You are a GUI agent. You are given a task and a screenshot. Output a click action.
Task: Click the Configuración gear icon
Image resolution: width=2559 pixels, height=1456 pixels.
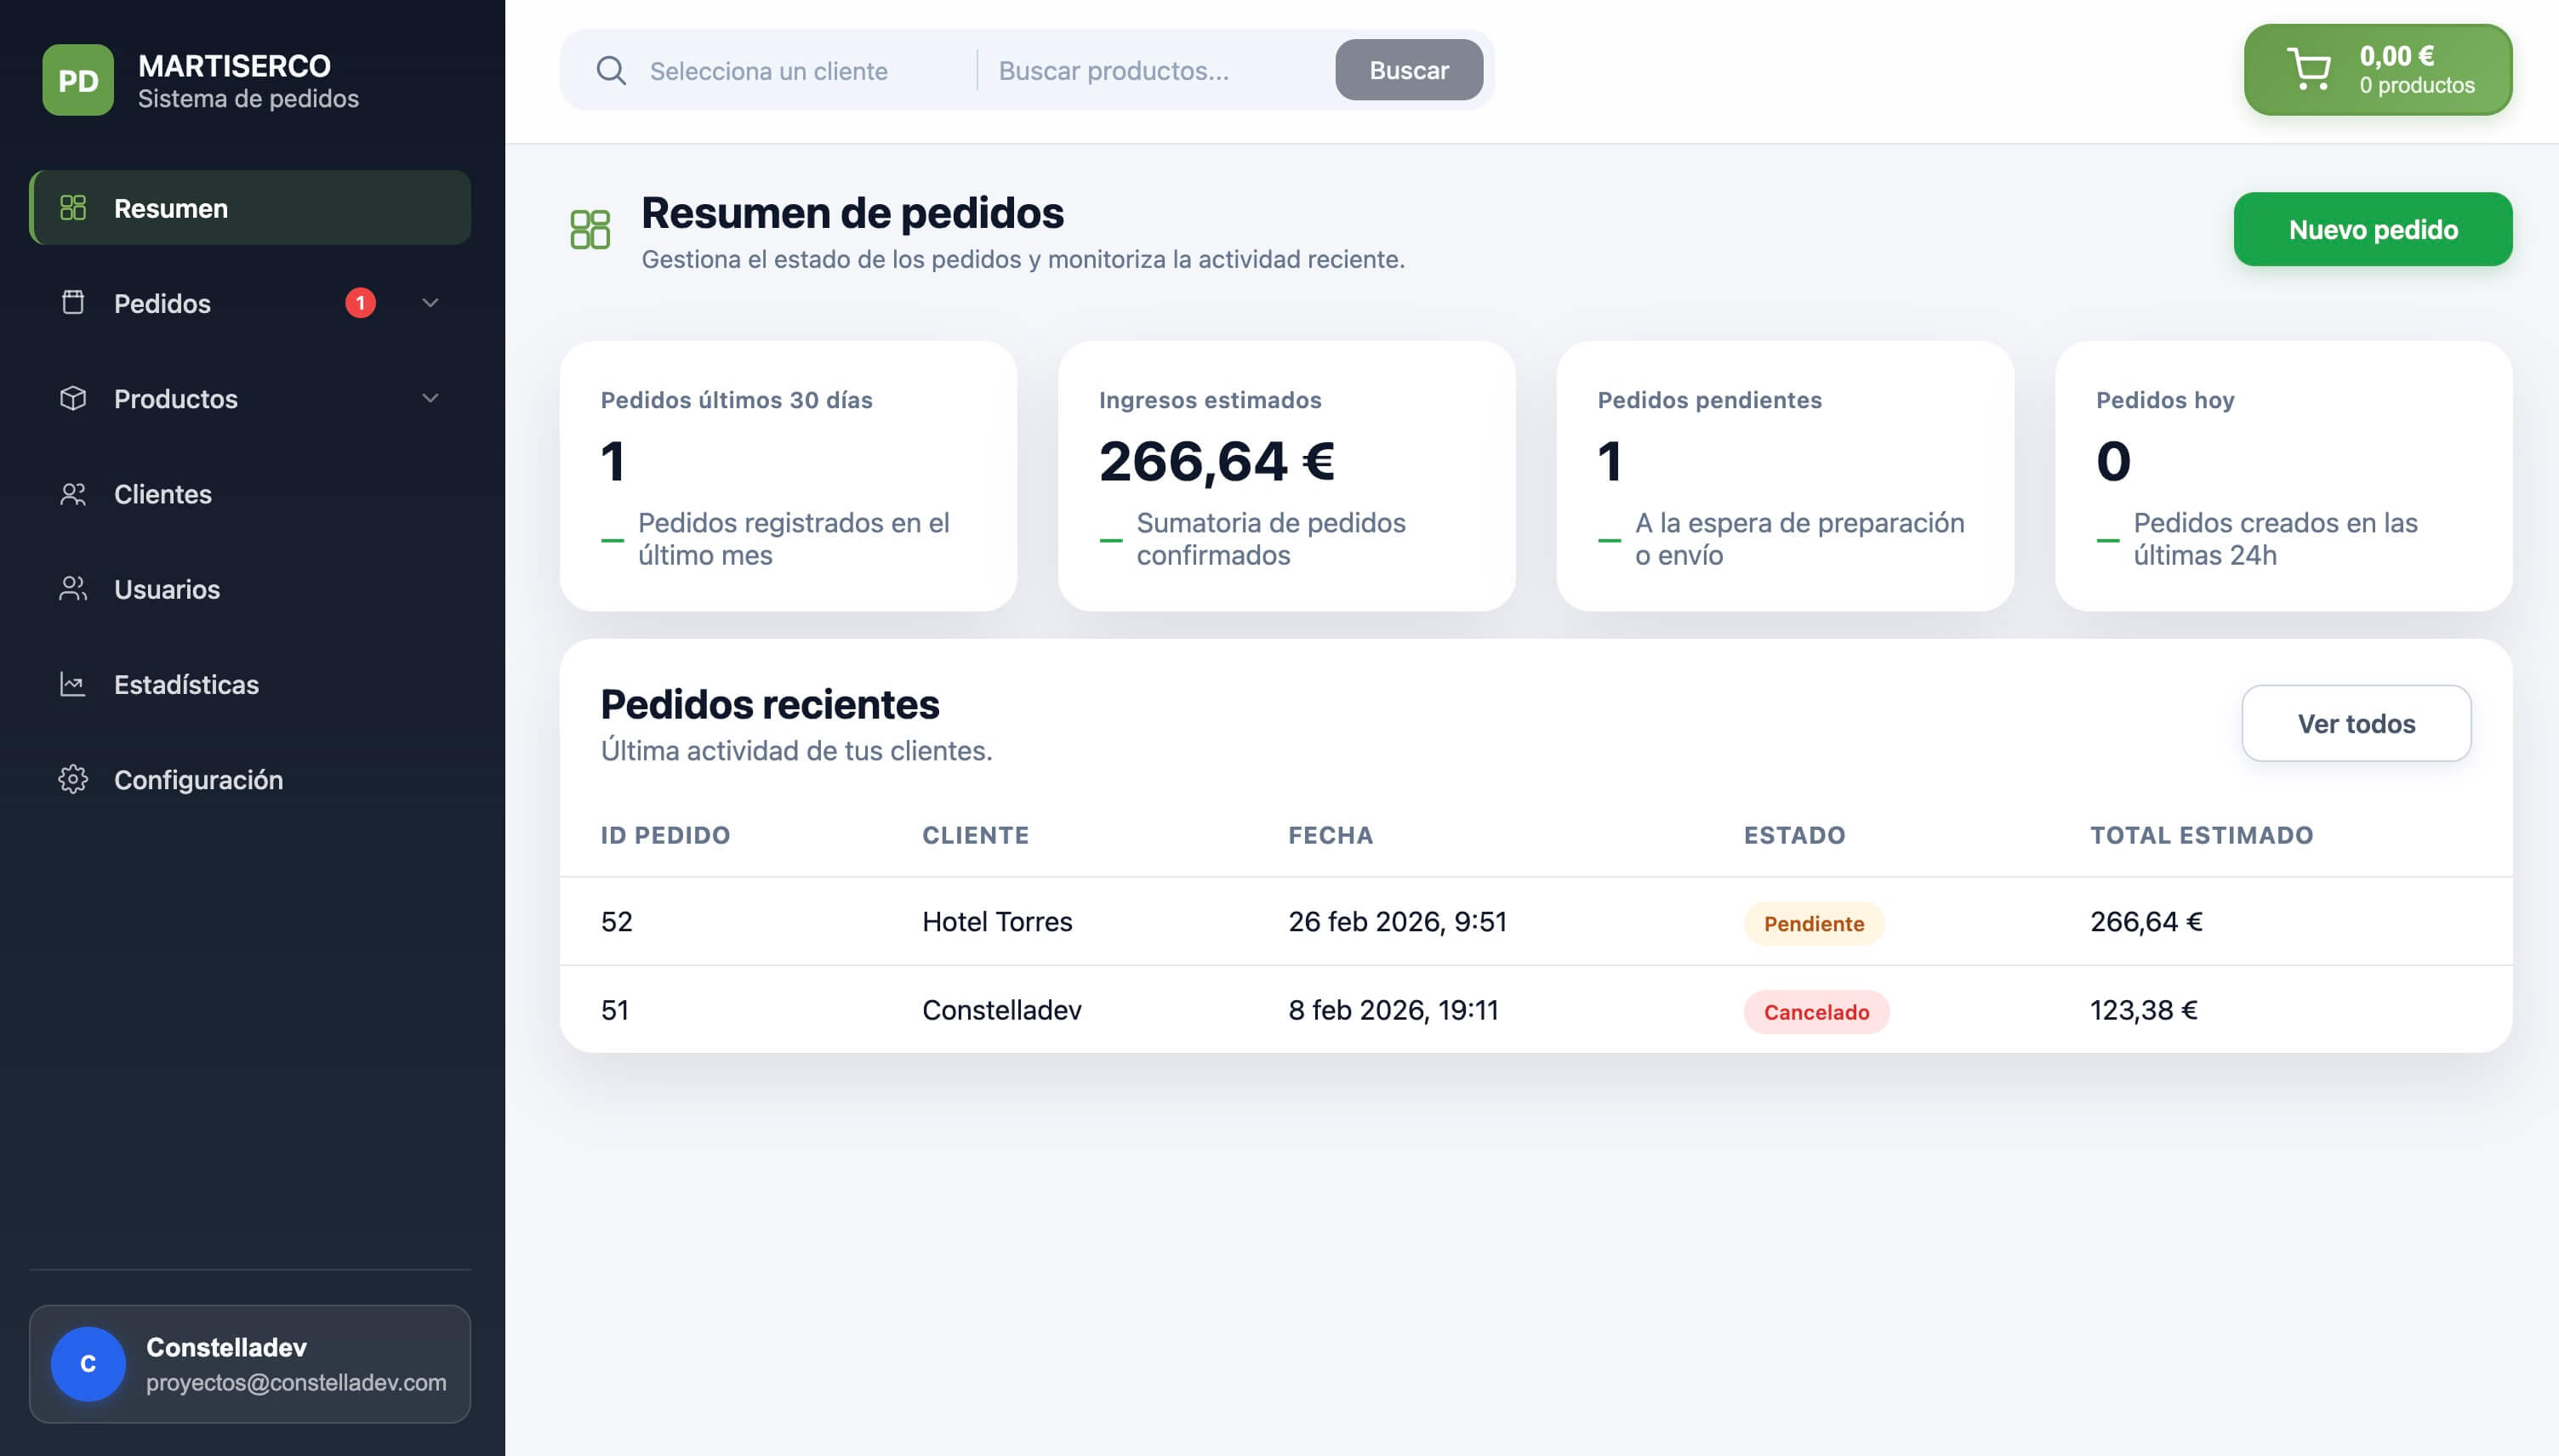(x=73, y=779)
